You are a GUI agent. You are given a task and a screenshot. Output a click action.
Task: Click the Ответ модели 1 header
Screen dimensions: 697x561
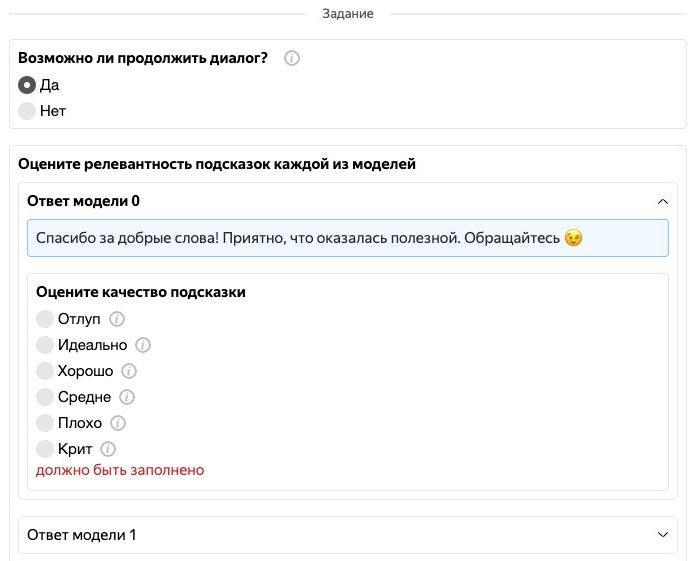click(82, 535)
